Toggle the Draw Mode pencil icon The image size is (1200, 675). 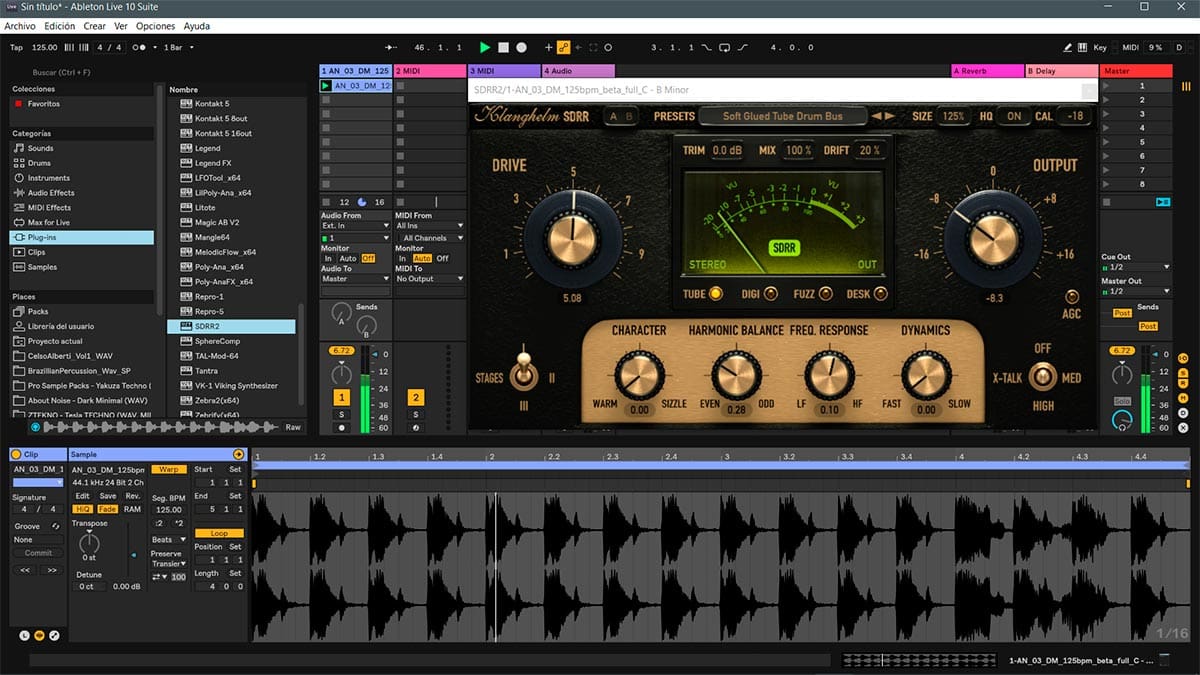coord(1068,47)
